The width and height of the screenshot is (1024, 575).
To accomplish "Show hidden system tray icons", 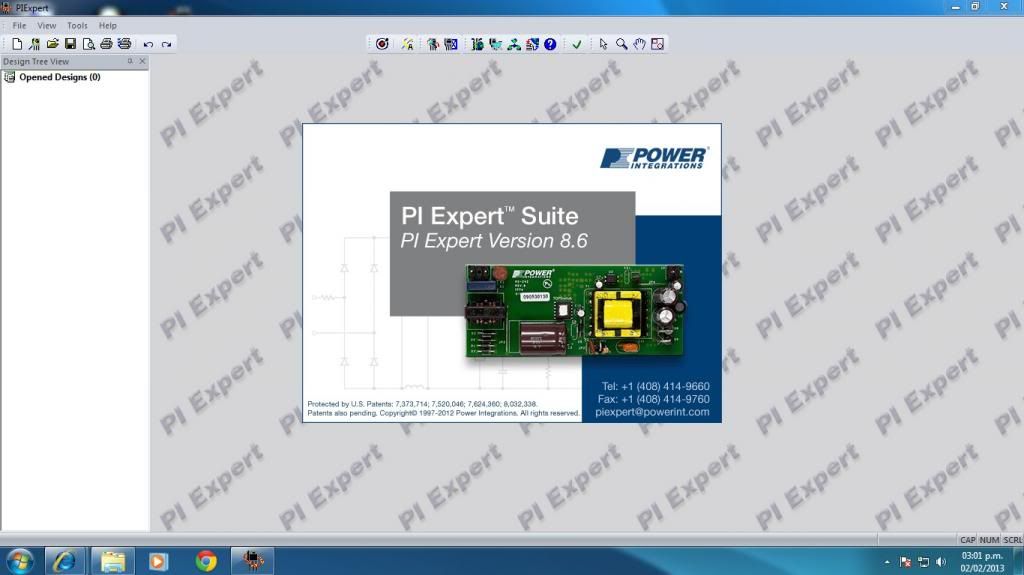I will click(887, 562).
